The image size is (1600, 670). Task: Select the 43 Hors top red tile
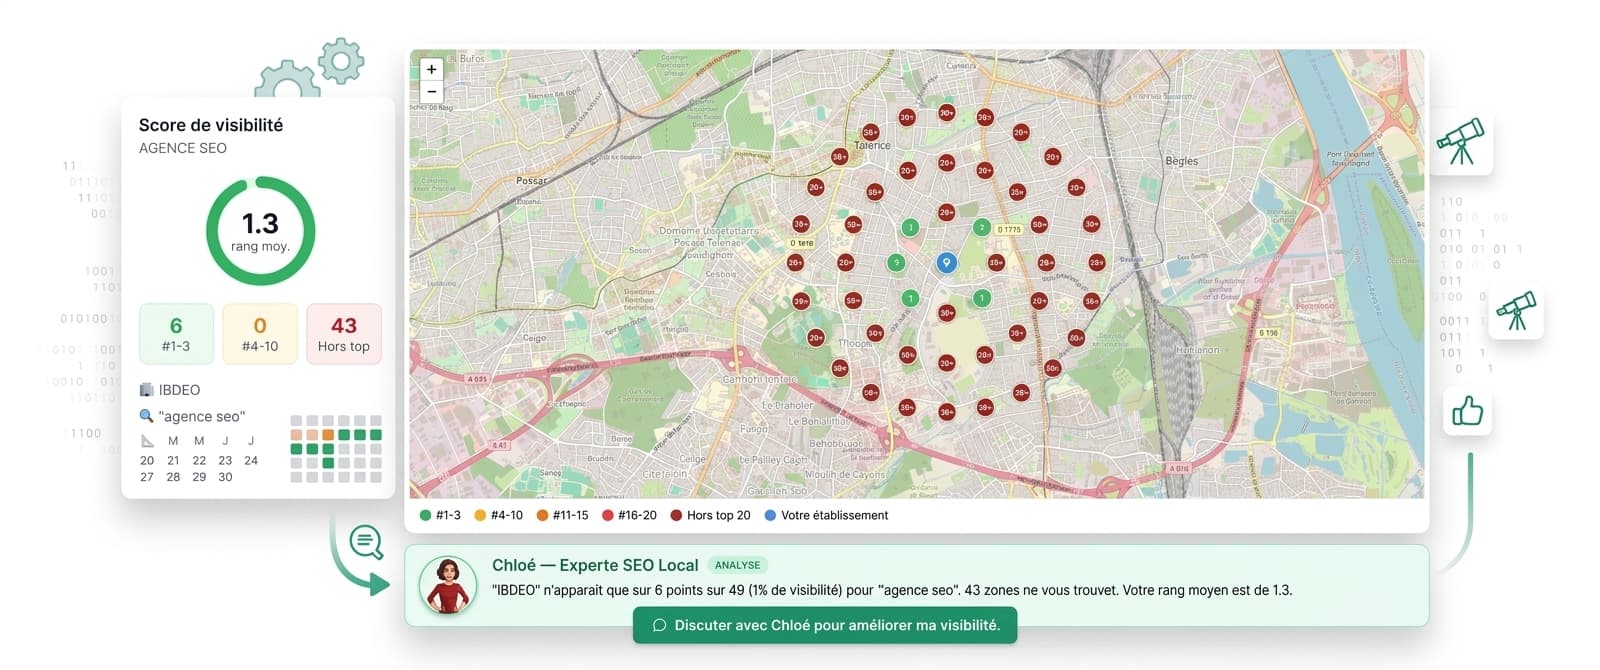[x=344, y=333]
